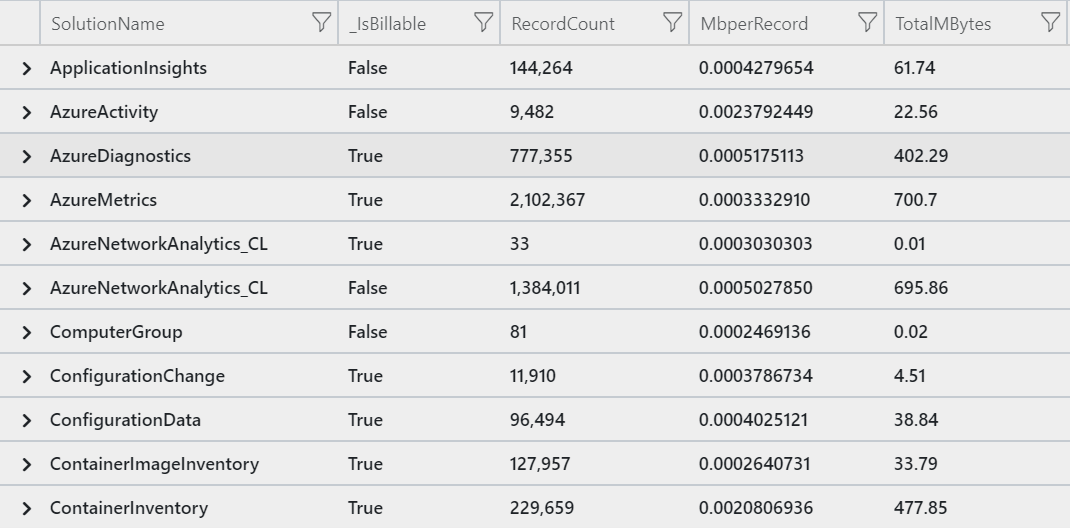Open the TotalMBytes column filter icon
Image resolution: width=1070 pixels, height=528 pixels.
pos(1051,23)
